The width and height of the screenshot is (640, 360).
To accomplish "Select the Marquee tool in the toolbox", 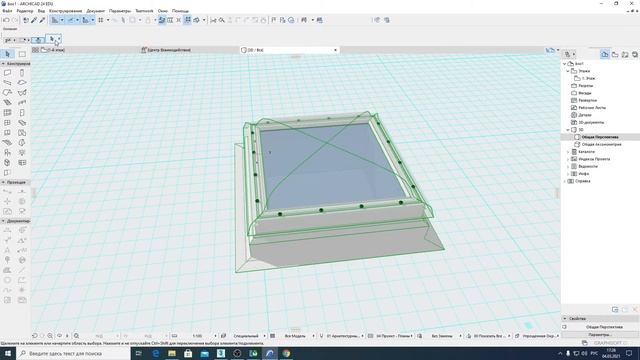I will (x=22, y=54).
